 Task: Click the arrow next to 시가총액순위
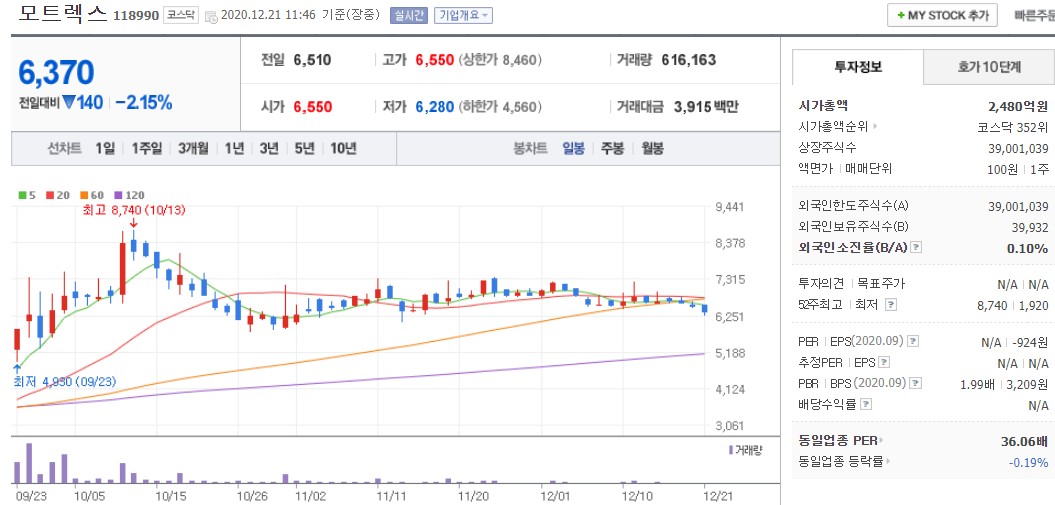[876, 126]
